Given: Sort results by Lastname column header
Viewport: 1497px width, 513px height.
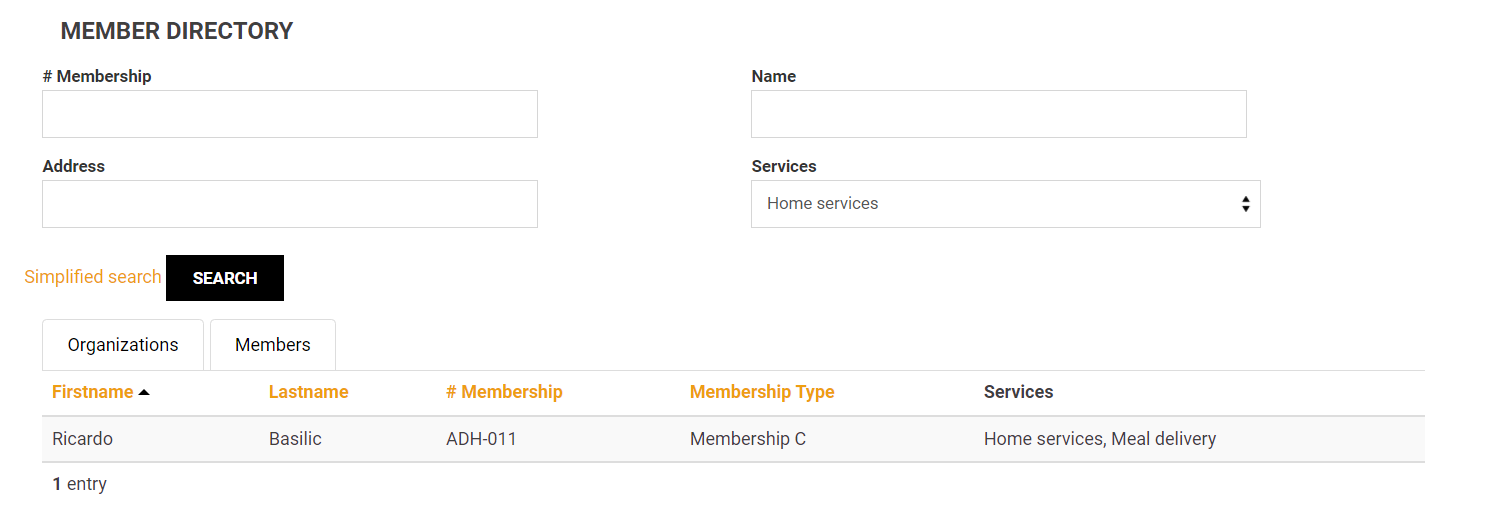Looking at the screenshot, I should [x=308, y=392].
